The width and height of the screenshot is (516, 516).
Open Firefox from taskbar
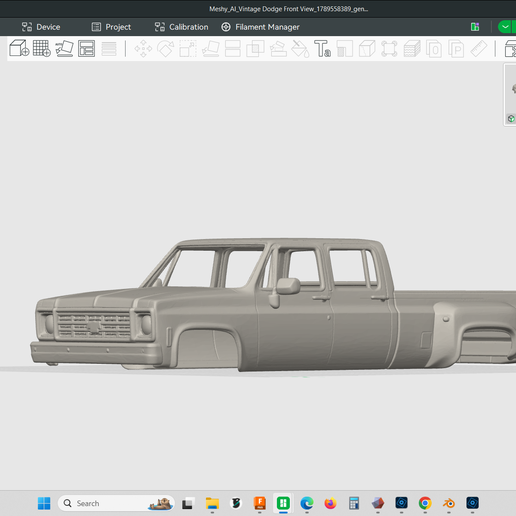pos(330,503)
